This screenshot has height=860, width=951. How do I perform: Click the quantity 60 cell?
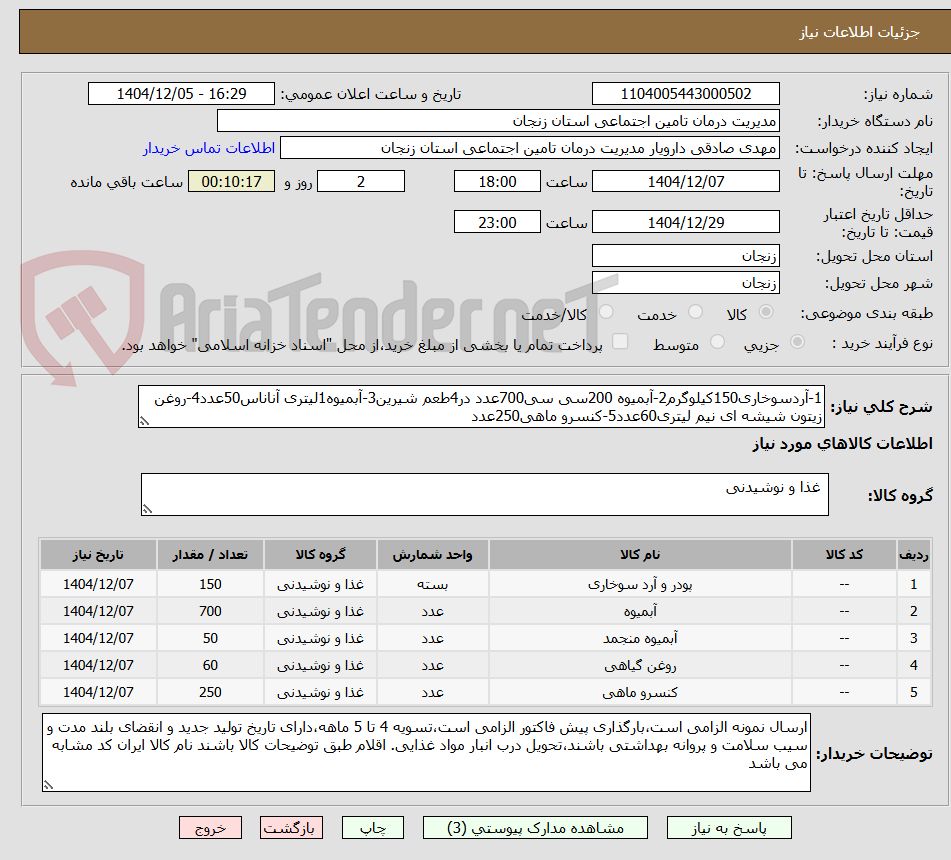click(210, 665)
